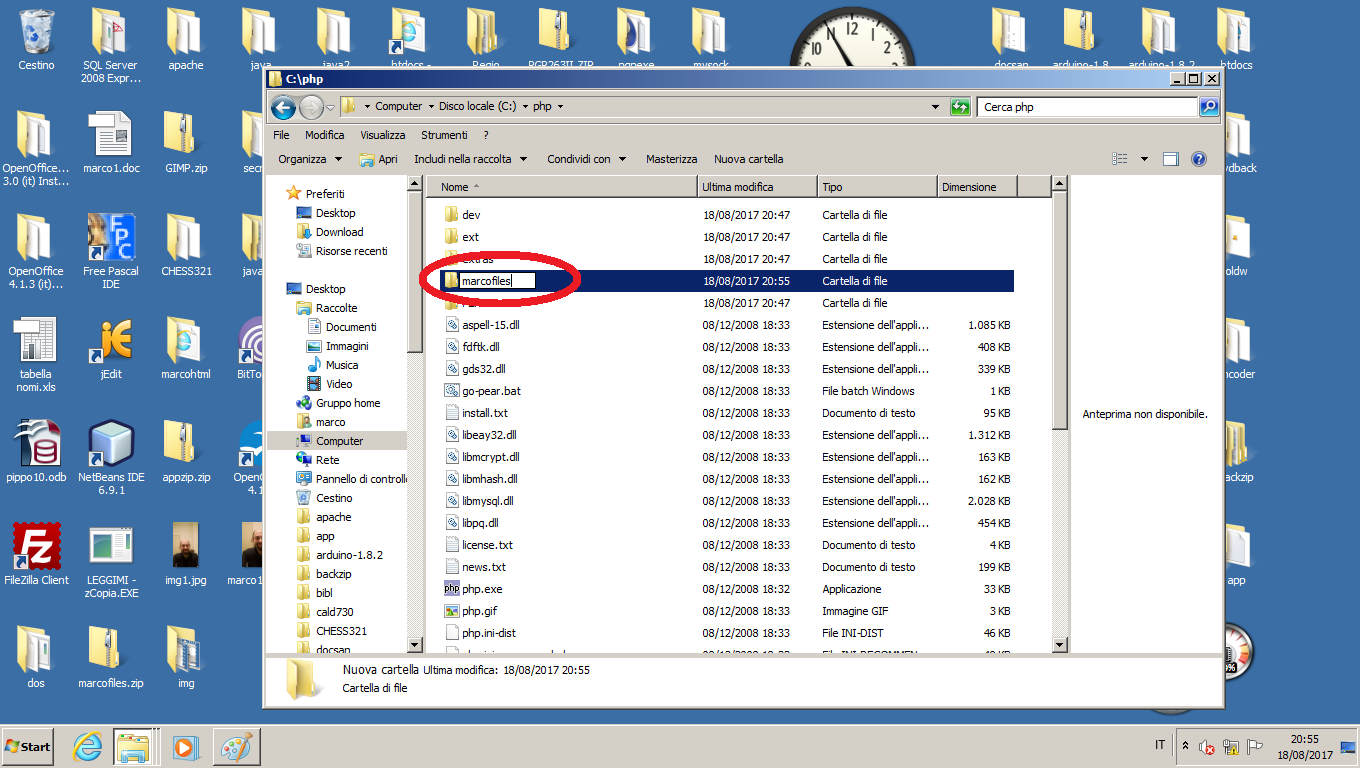Open the Strumenti menu
1360x768 pixels.
coord(444,135)
